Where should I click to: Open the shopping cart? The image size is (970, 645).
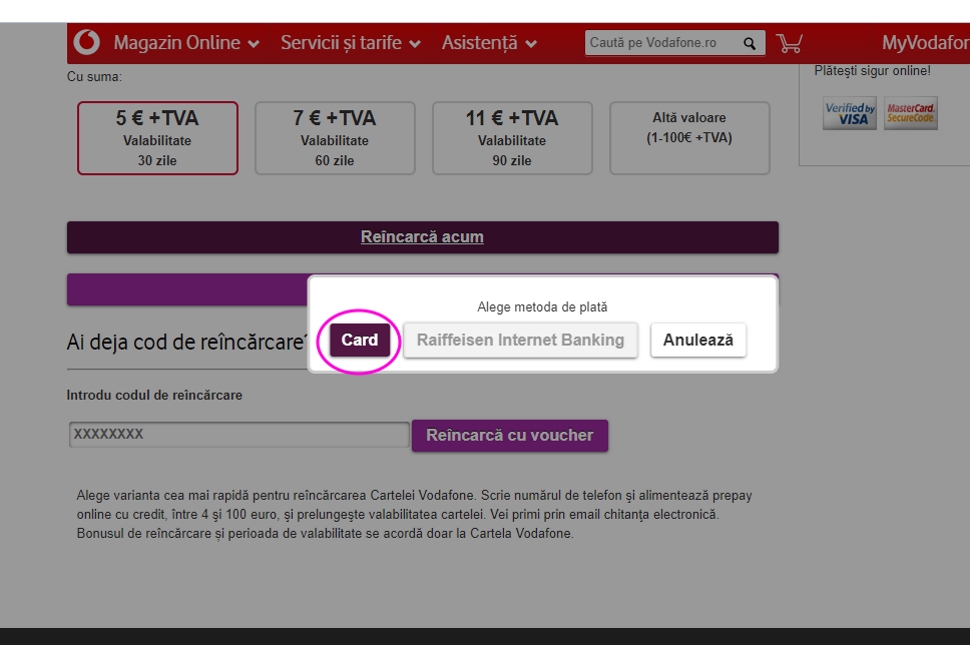(790, 43)
